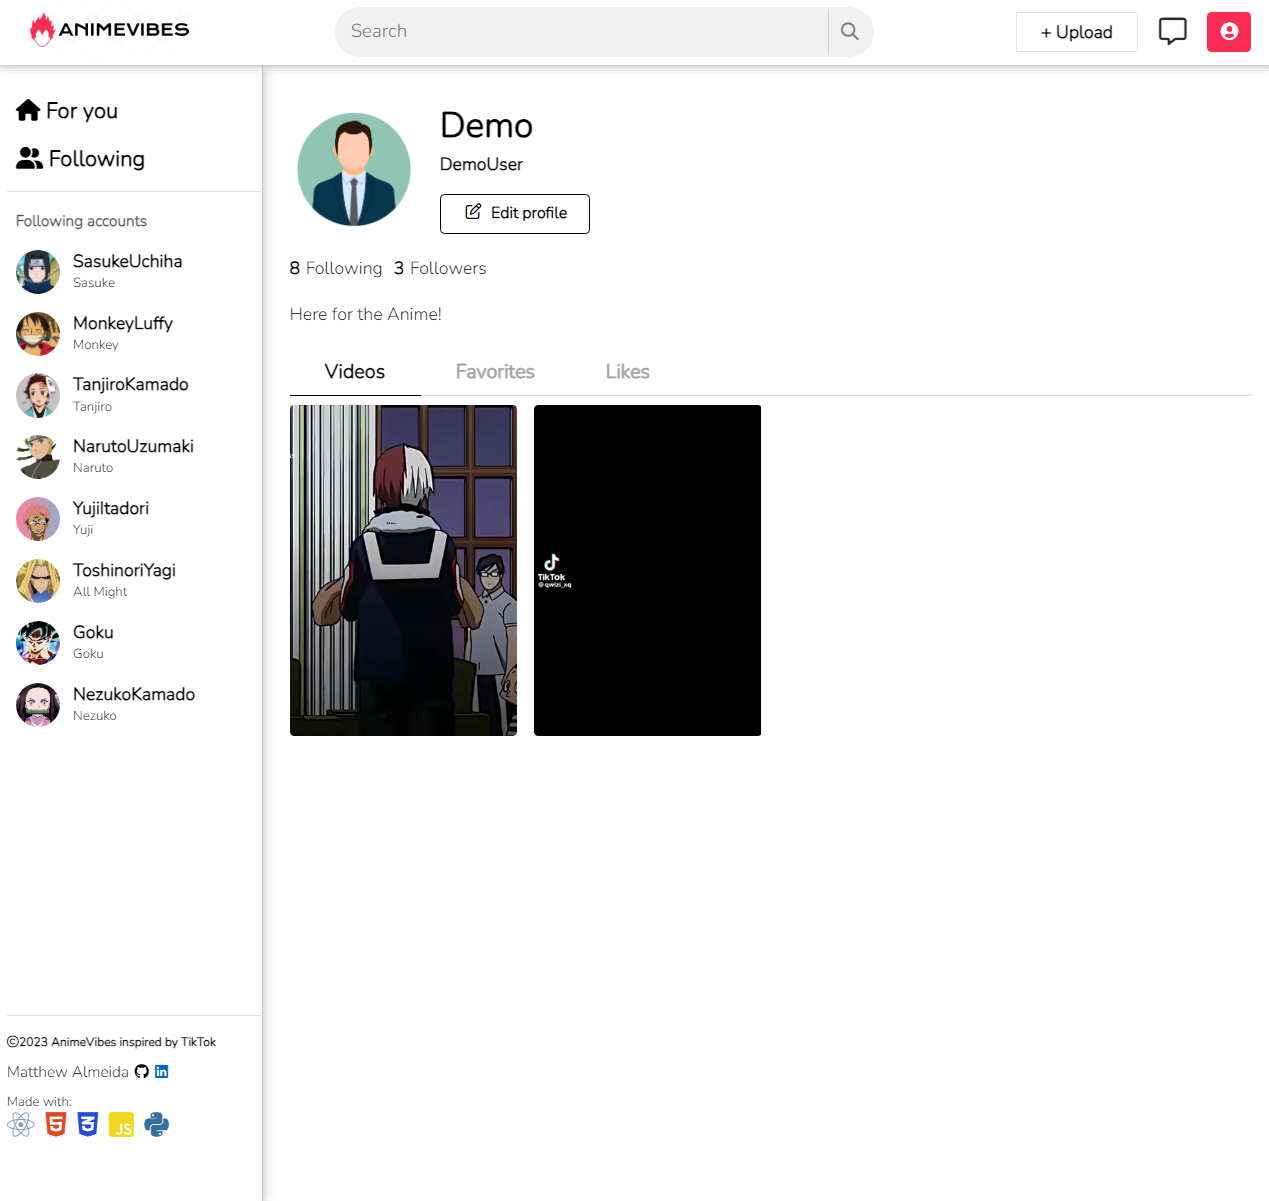
Task: Visit NarutoUzumaki's account from sidebar
Action: (133, 447)
